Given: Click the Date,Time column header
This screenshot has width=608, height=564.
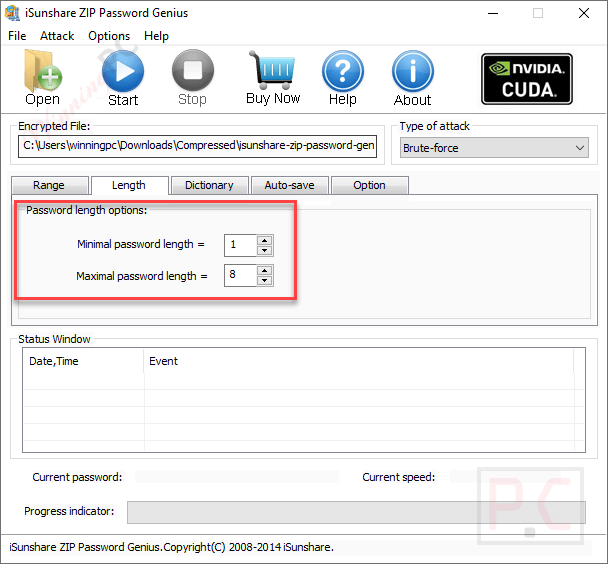Looking at the screenshot, I should coord(83,361).
